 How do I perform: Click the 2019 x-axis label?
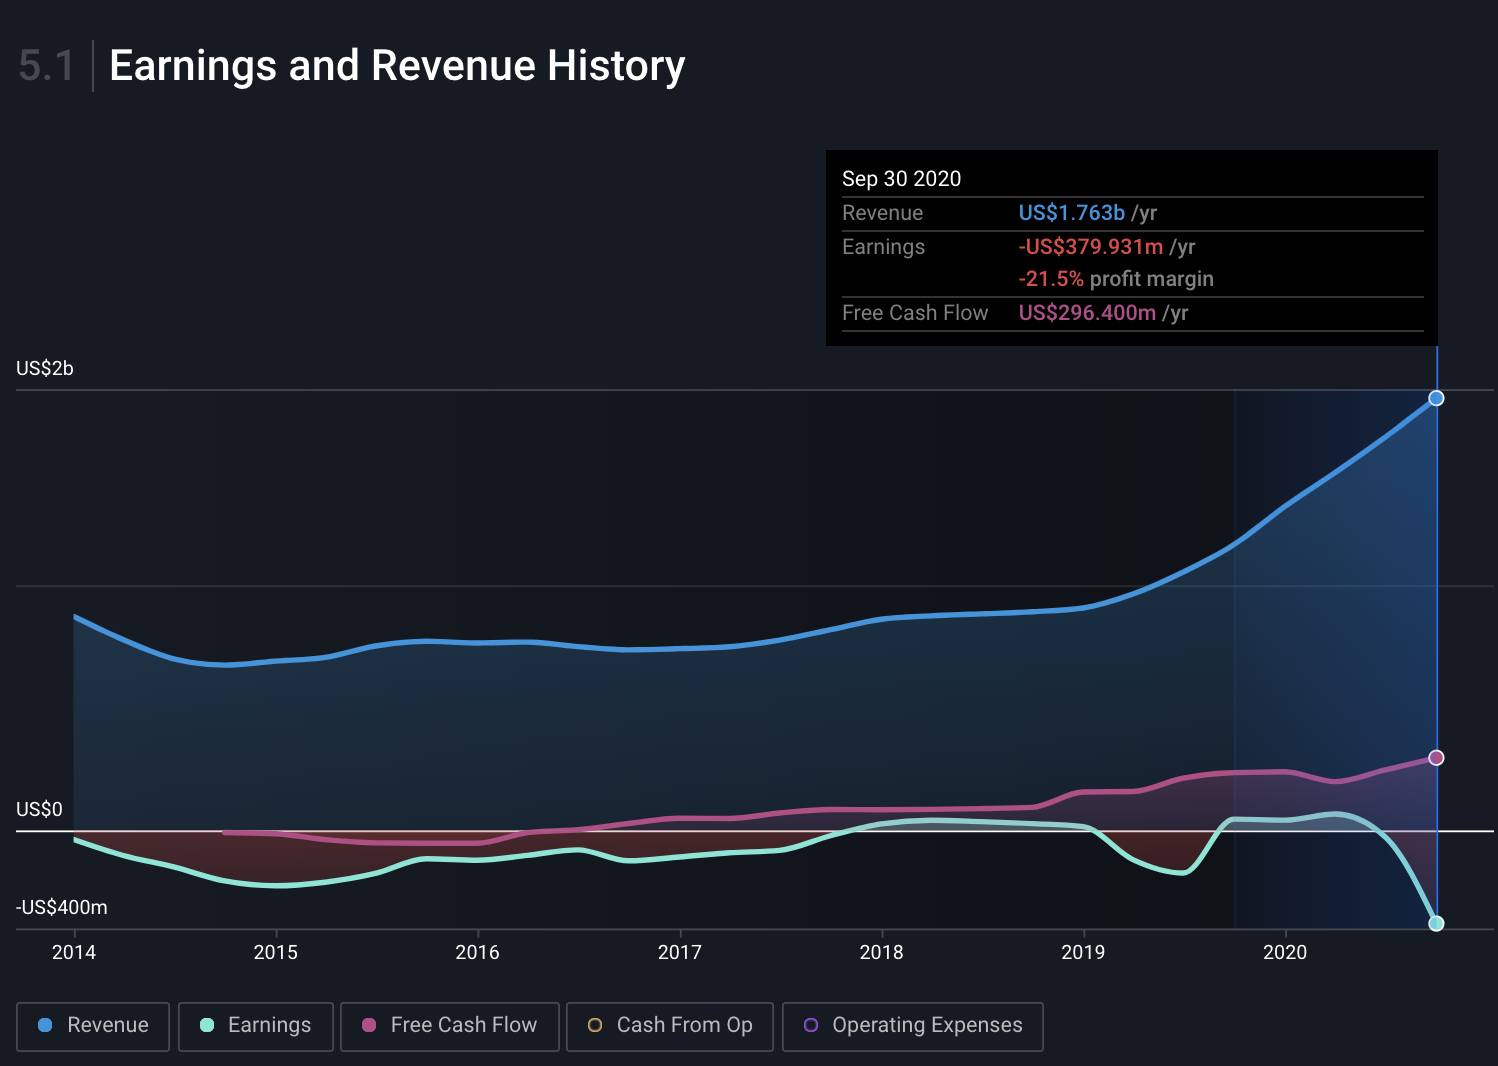(1083, 952)
